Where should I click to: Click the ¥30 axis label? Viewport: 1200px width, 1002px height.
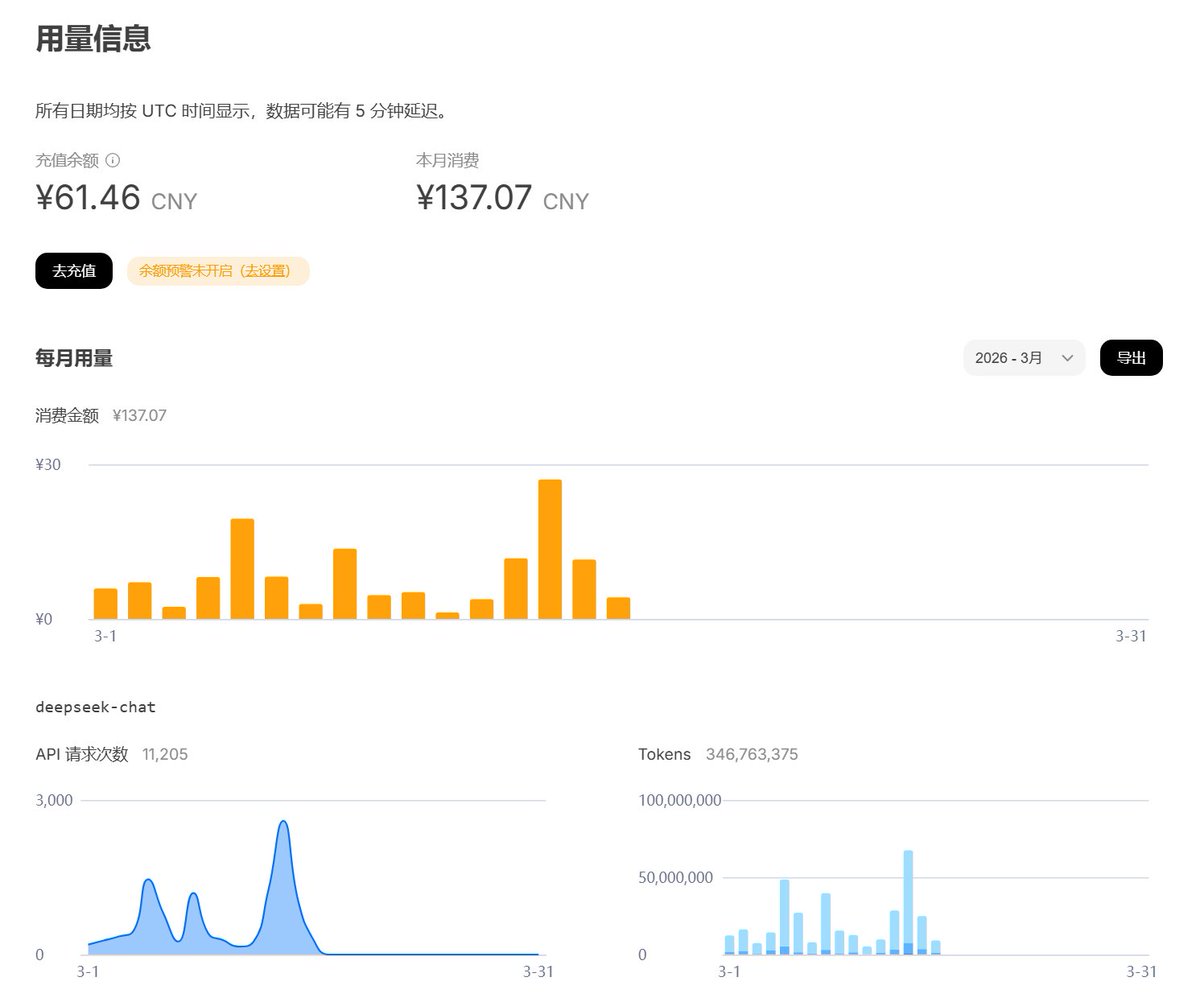[x=48, y=464]
